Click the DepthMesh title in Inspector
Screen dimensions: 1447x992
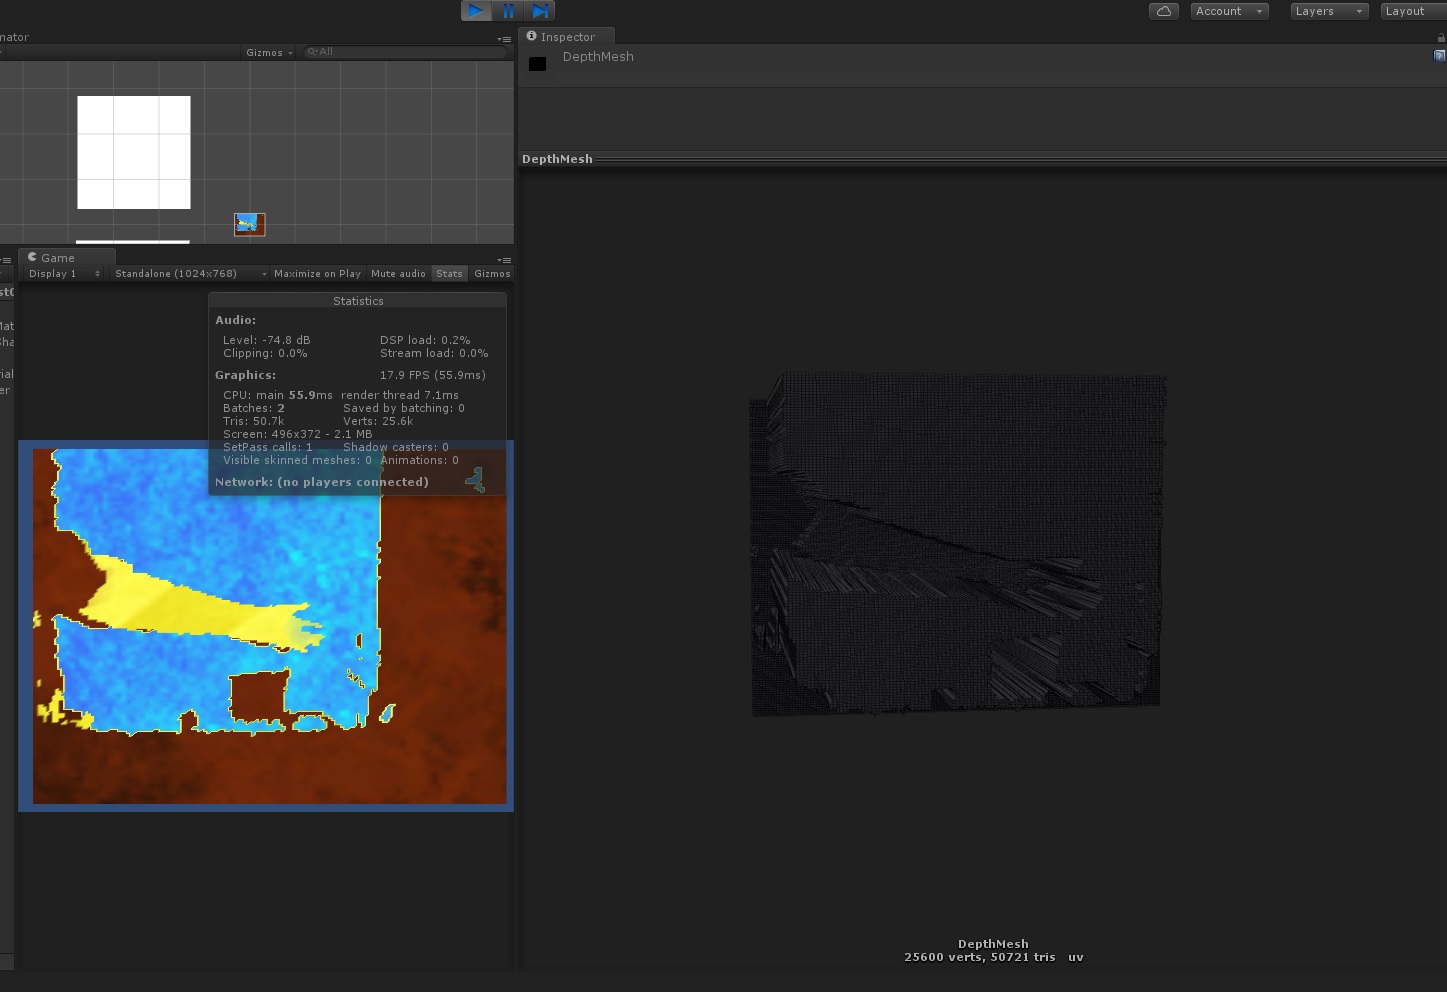pyautogui.click(x=598, y=57)
